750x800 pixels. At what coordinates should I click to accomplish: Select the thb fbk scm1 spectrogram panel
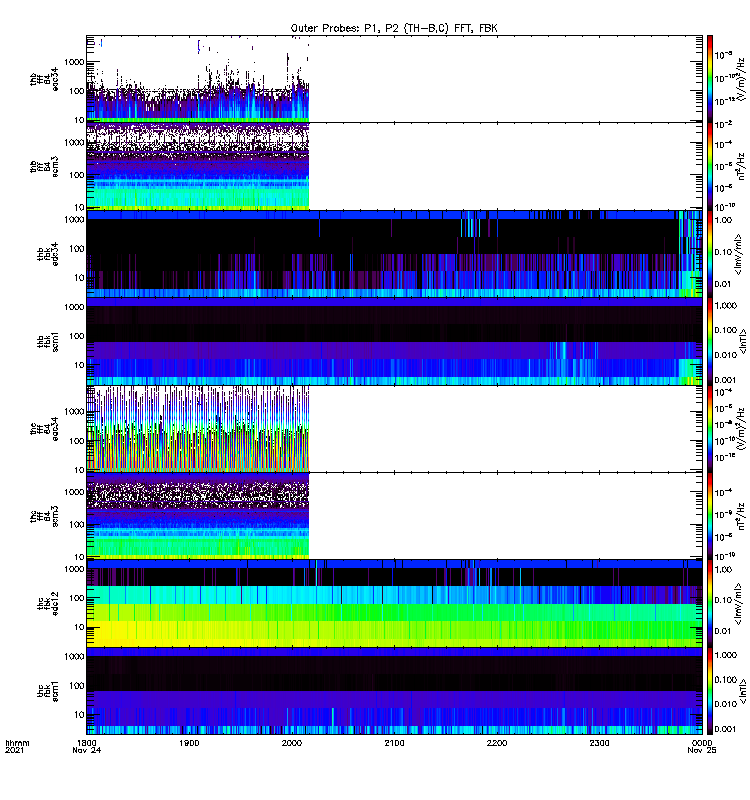click(394, 341)
